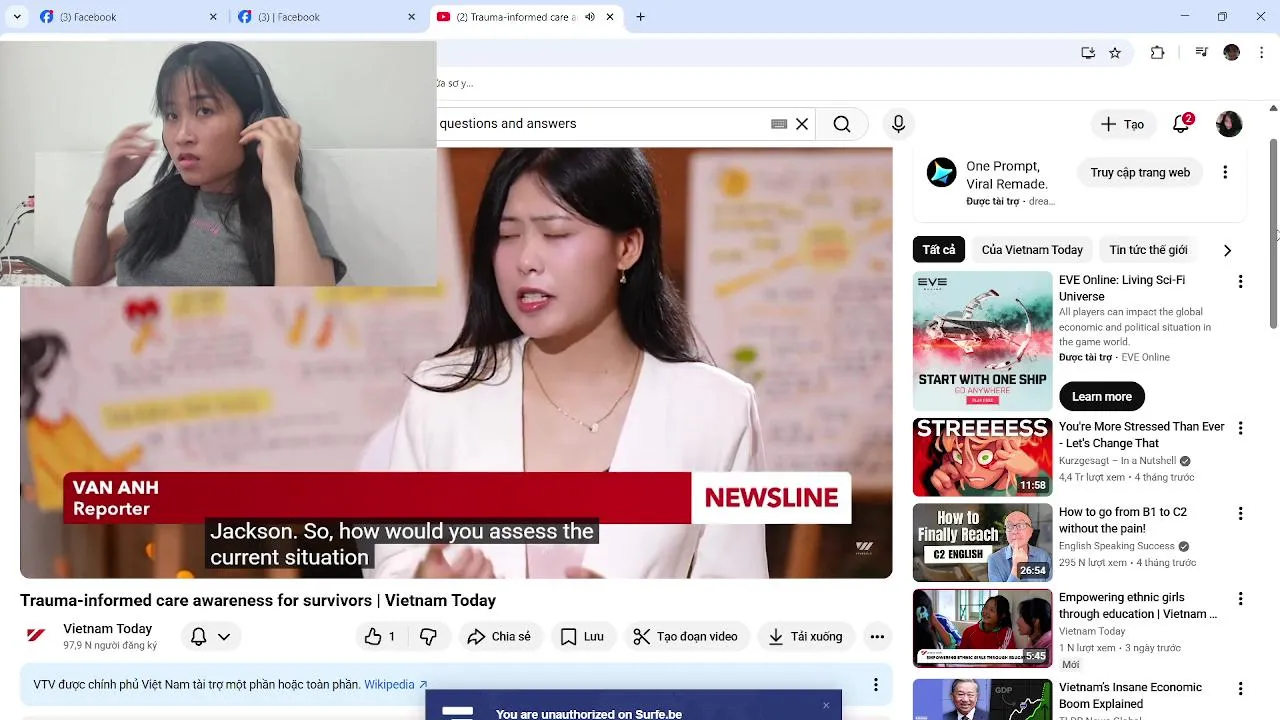Viewport: 1280px width, 720px height.
Task: Close the second Facebook tab
Action: pos(411,17)
